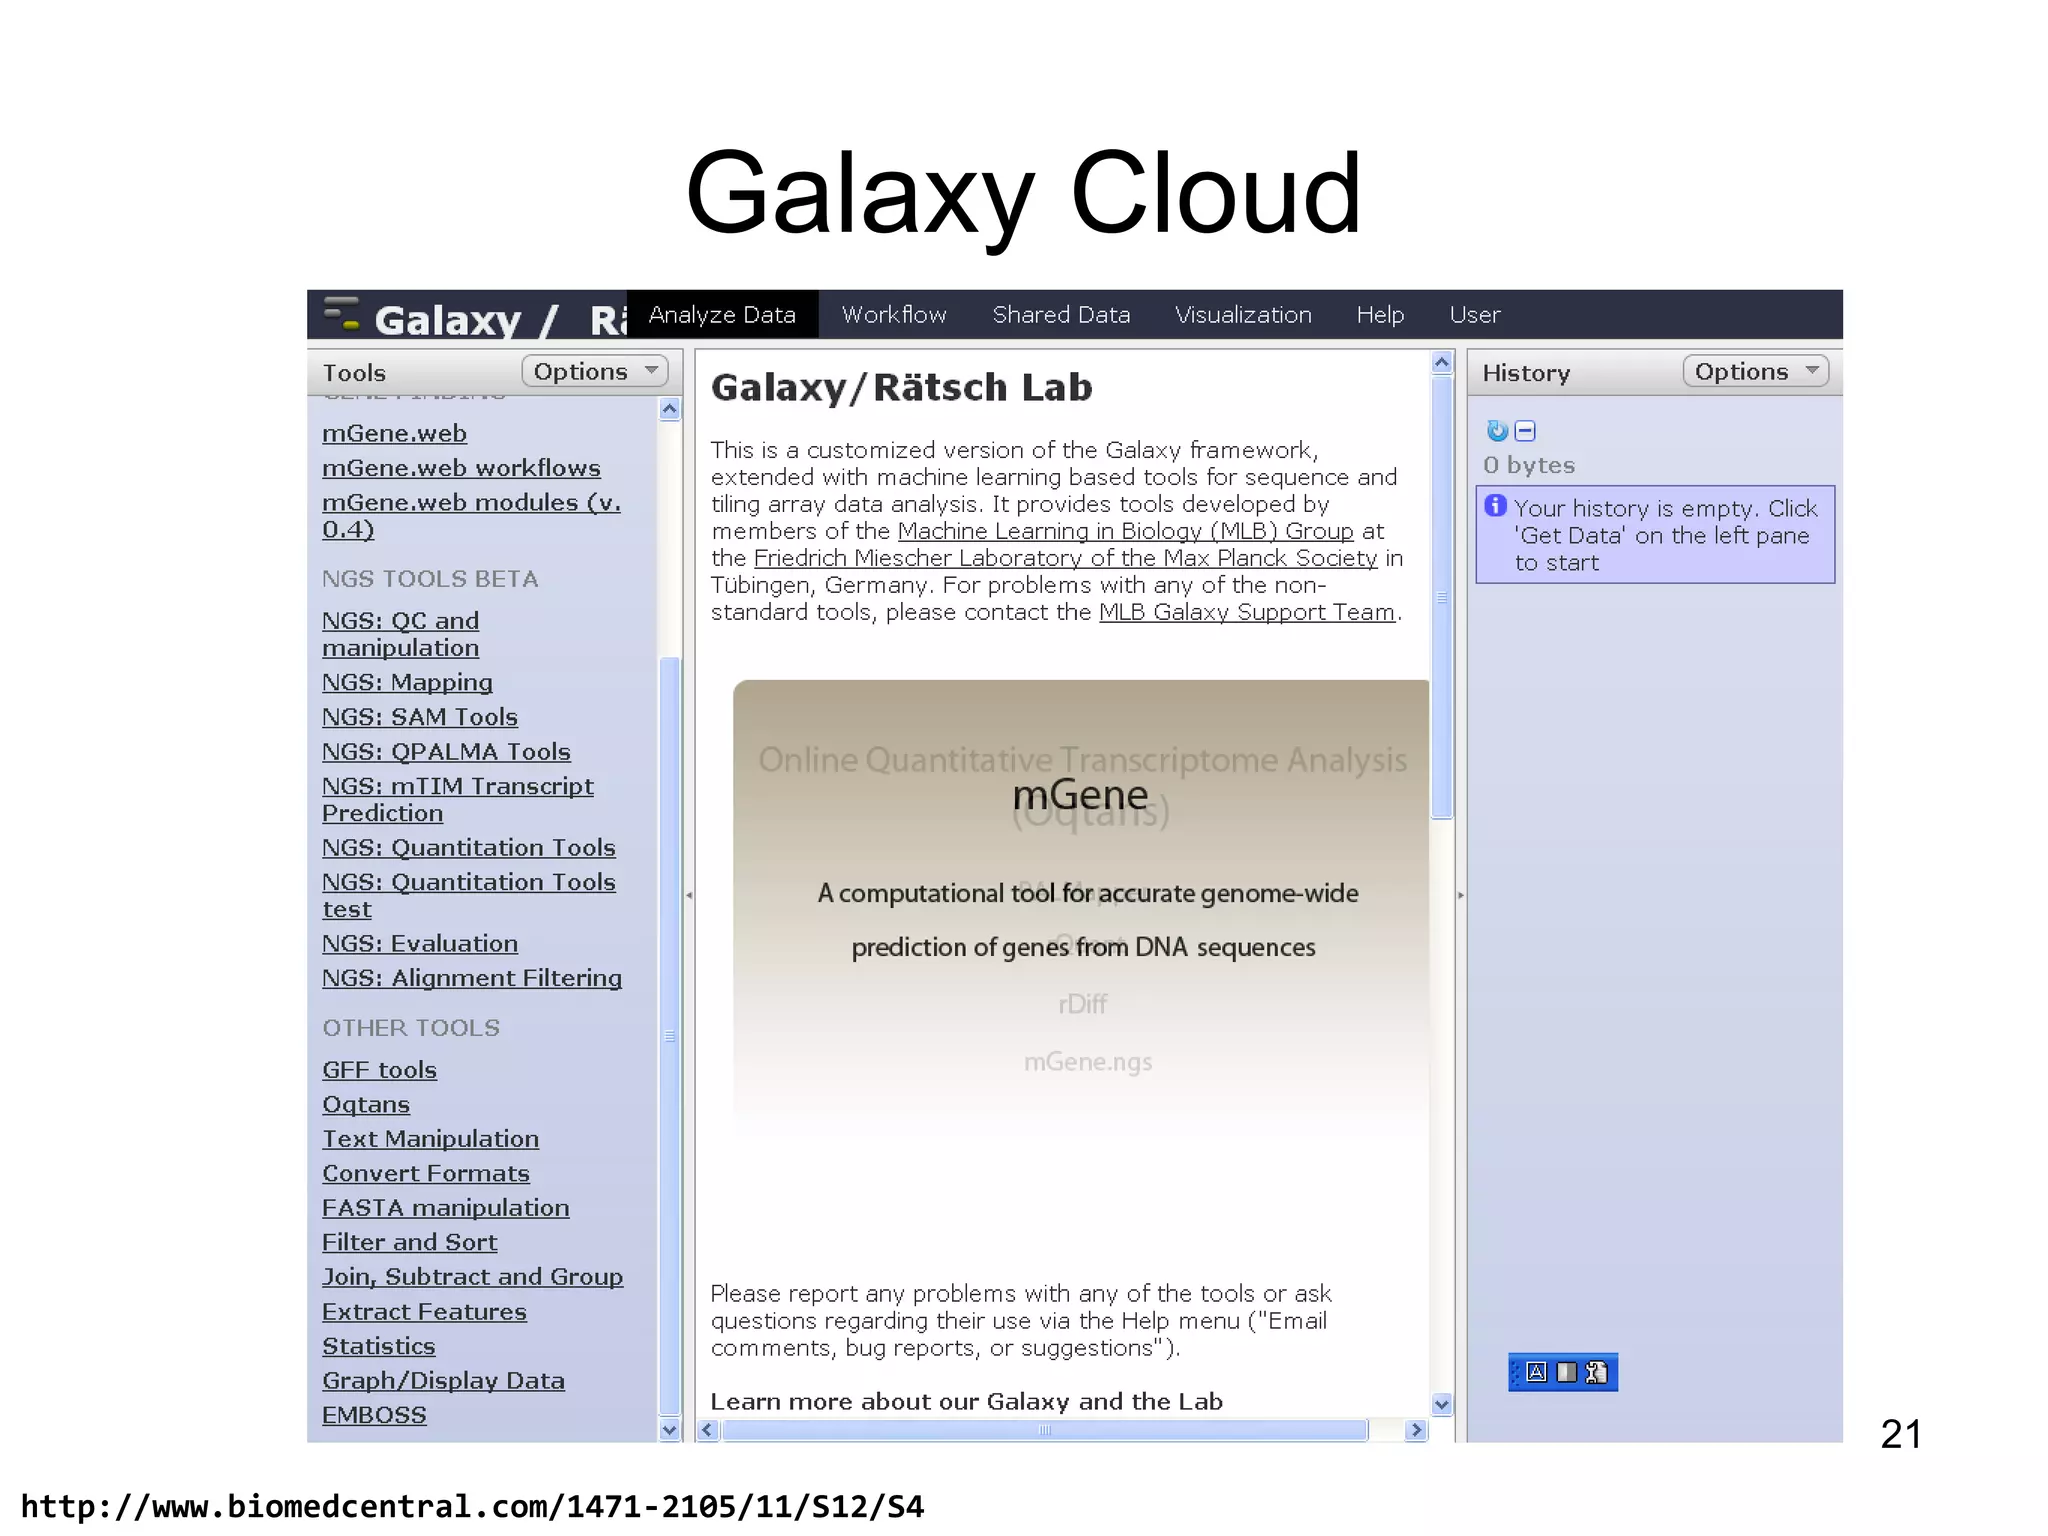Click the 'OTHER TOOLS' section header
The height and width of the screenshot is (1536, 2048).
click(411, 1028)
